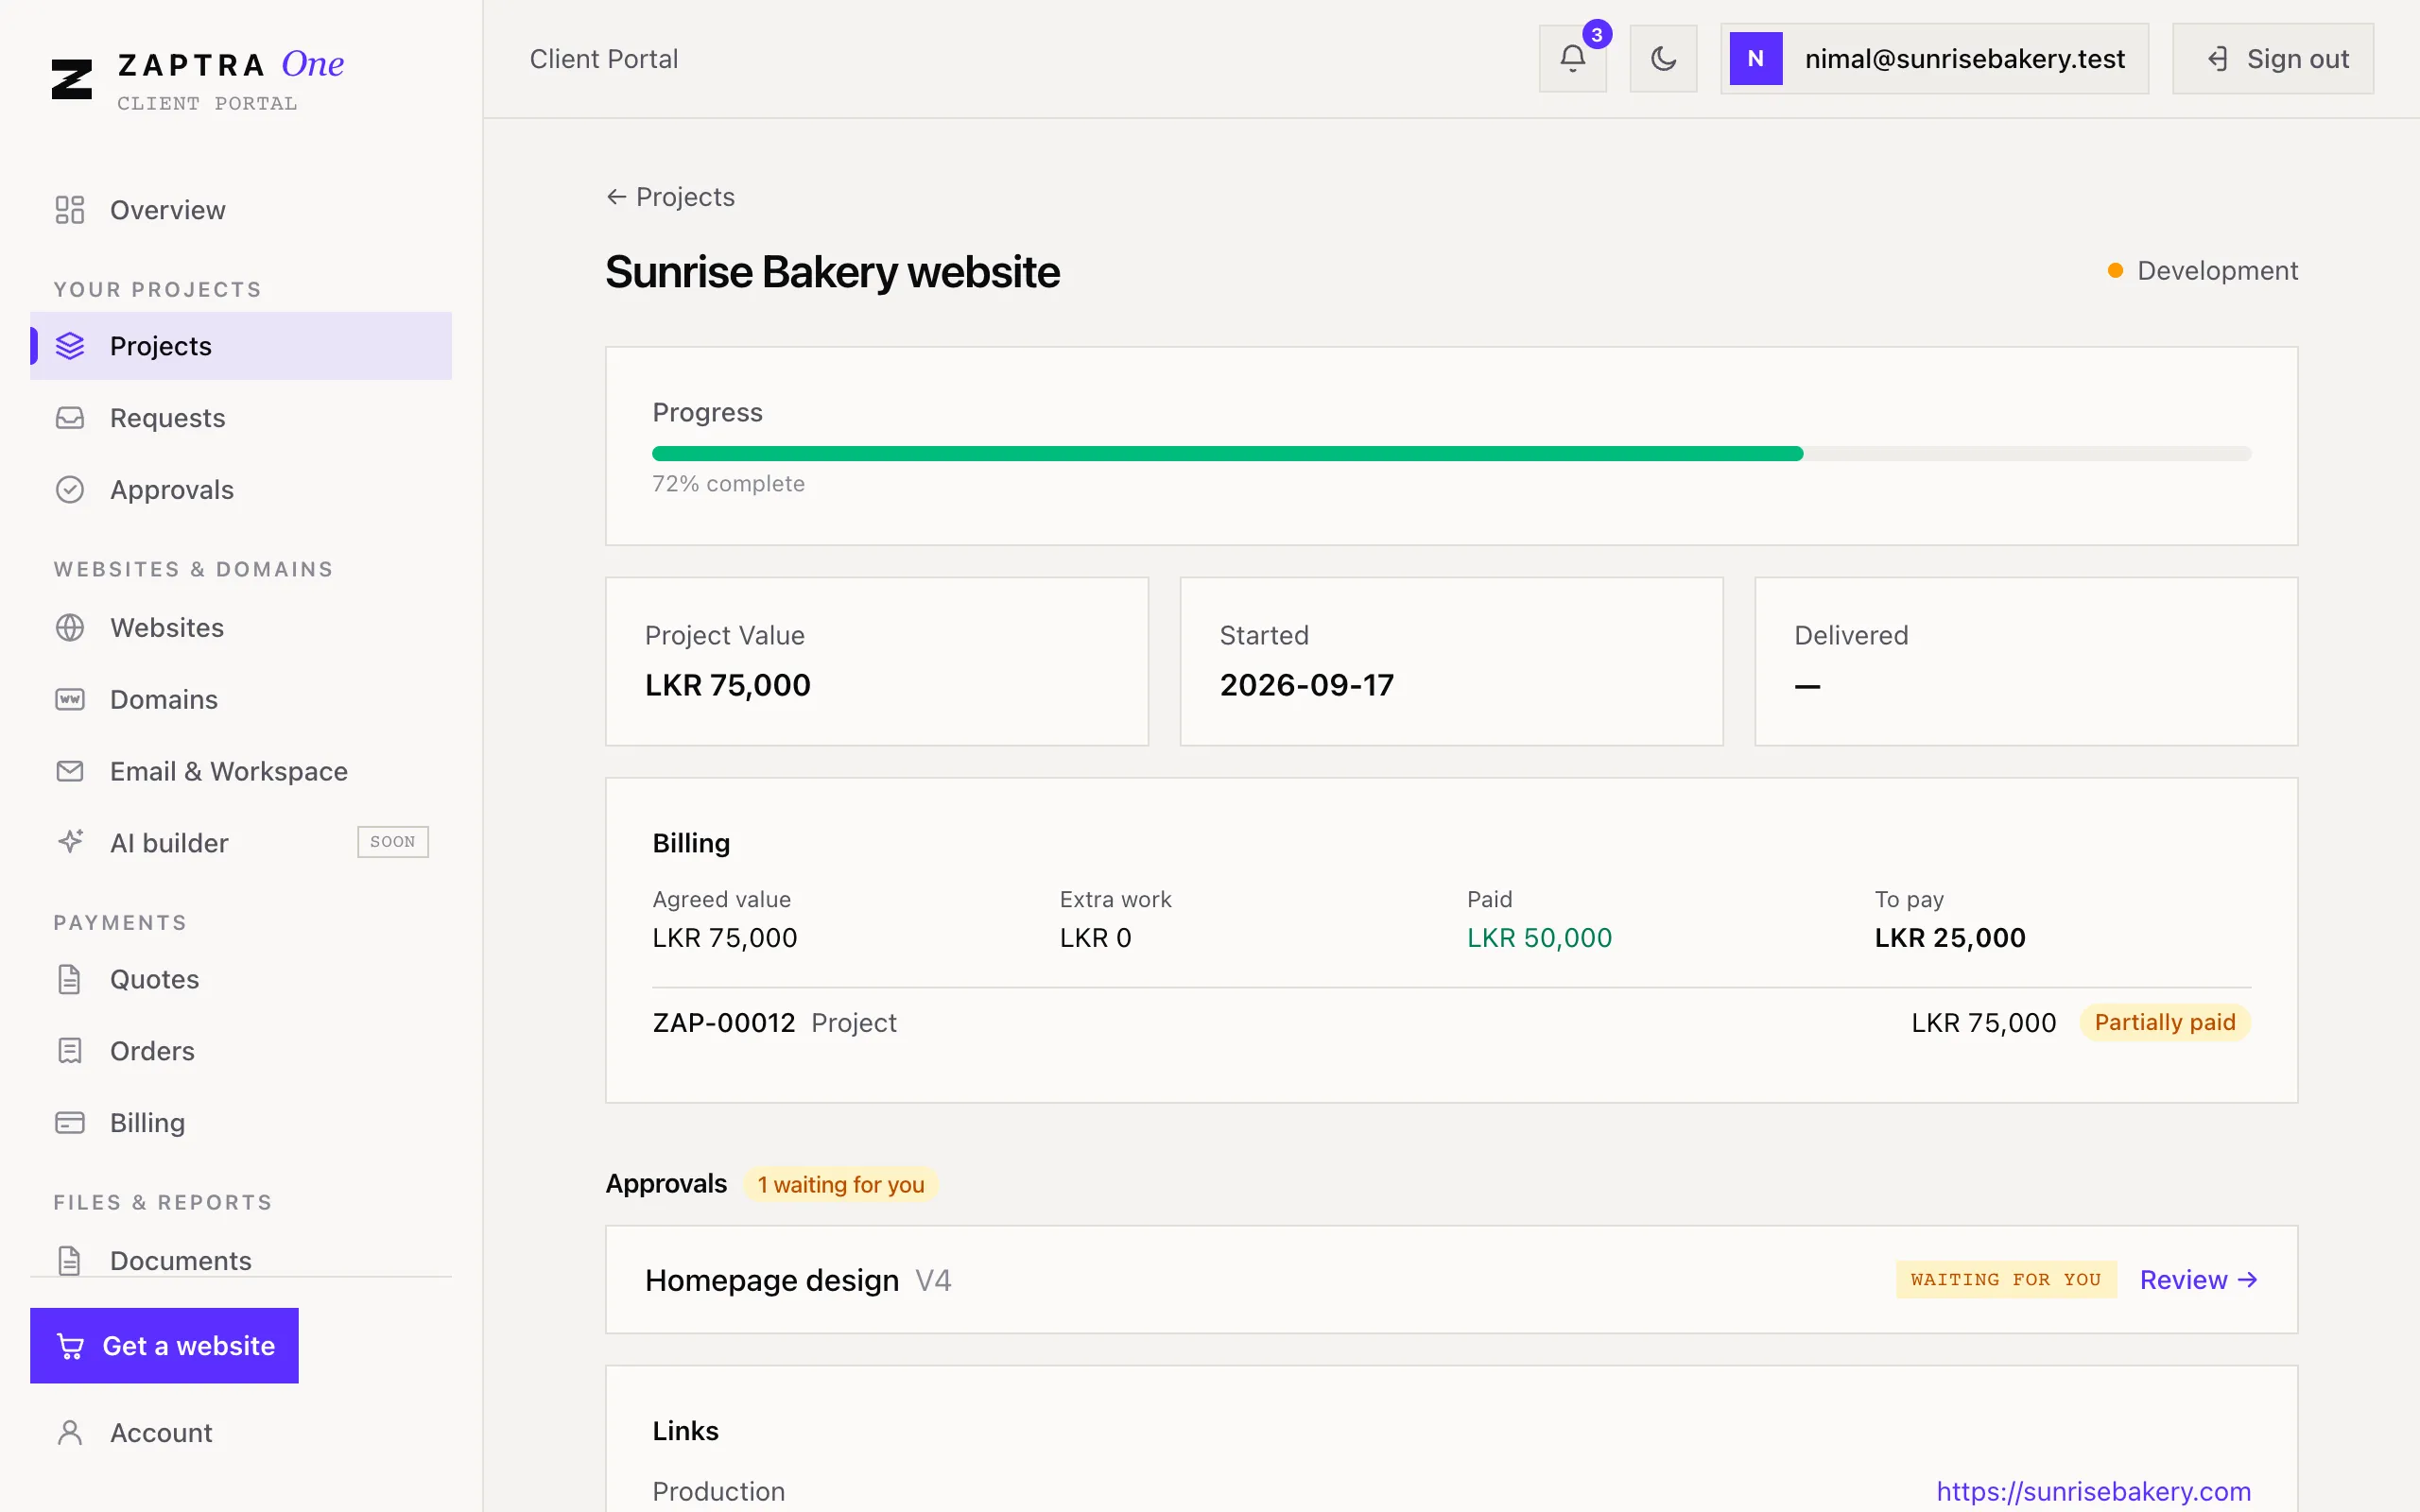This screenshot has height=1512, width=2420.
Task: Click the Project Value LKR 75,000 card
Action: point(877,661)
